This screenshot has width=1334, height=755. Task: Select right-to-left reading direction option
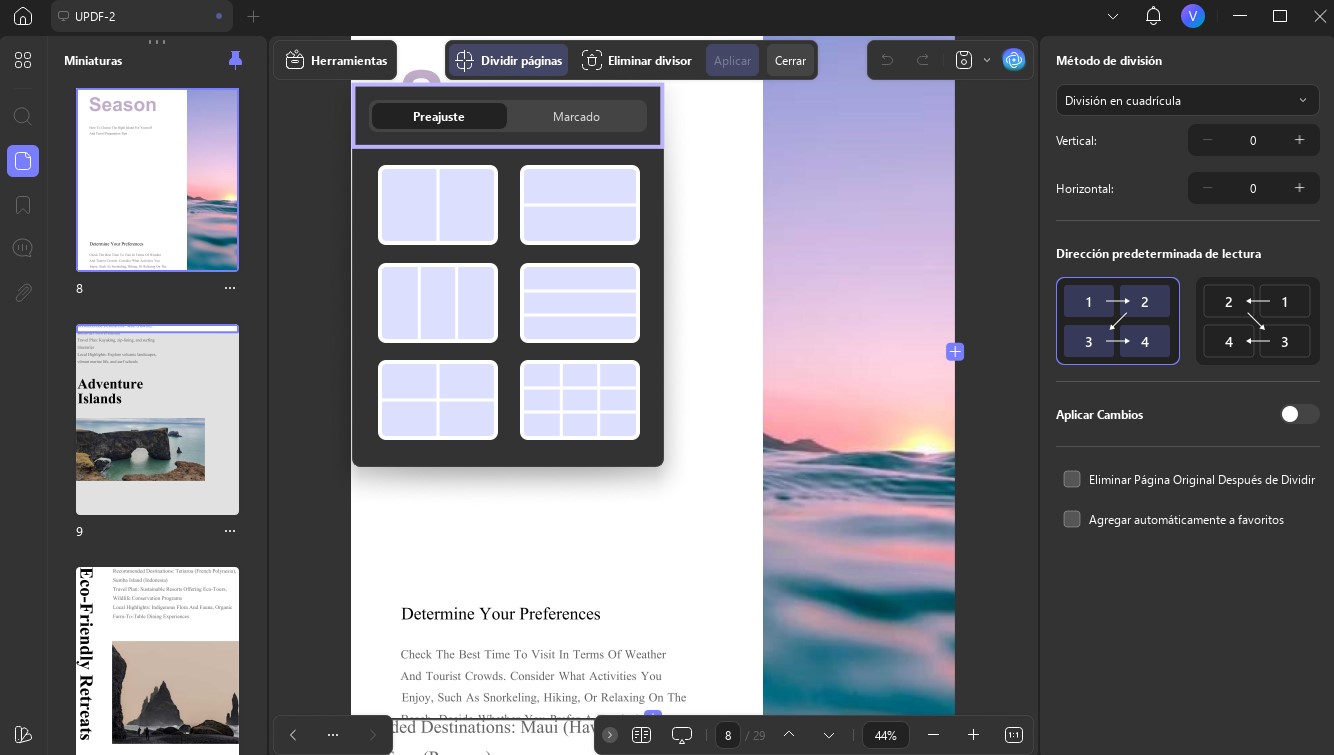click(1258, 321)
